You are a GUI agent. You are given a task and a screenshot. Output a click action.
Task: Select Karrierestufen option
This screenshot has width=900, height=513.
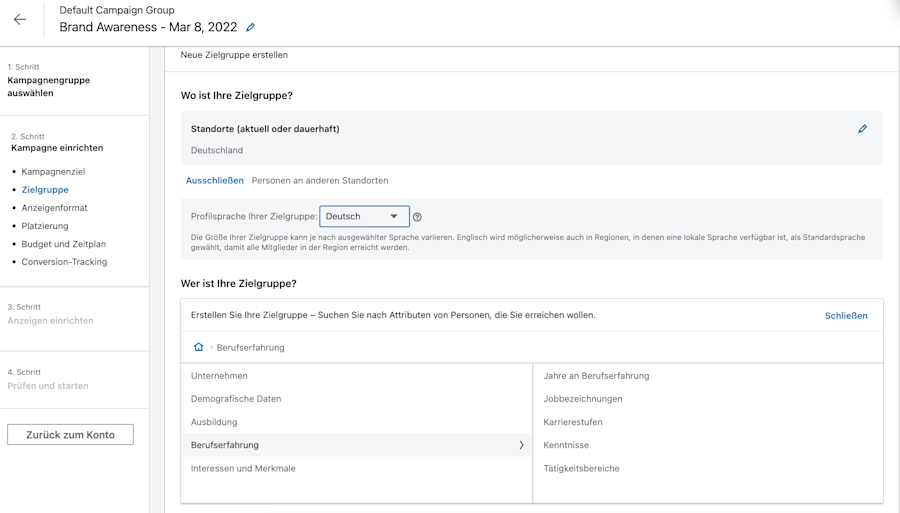[x=573, y=422]
